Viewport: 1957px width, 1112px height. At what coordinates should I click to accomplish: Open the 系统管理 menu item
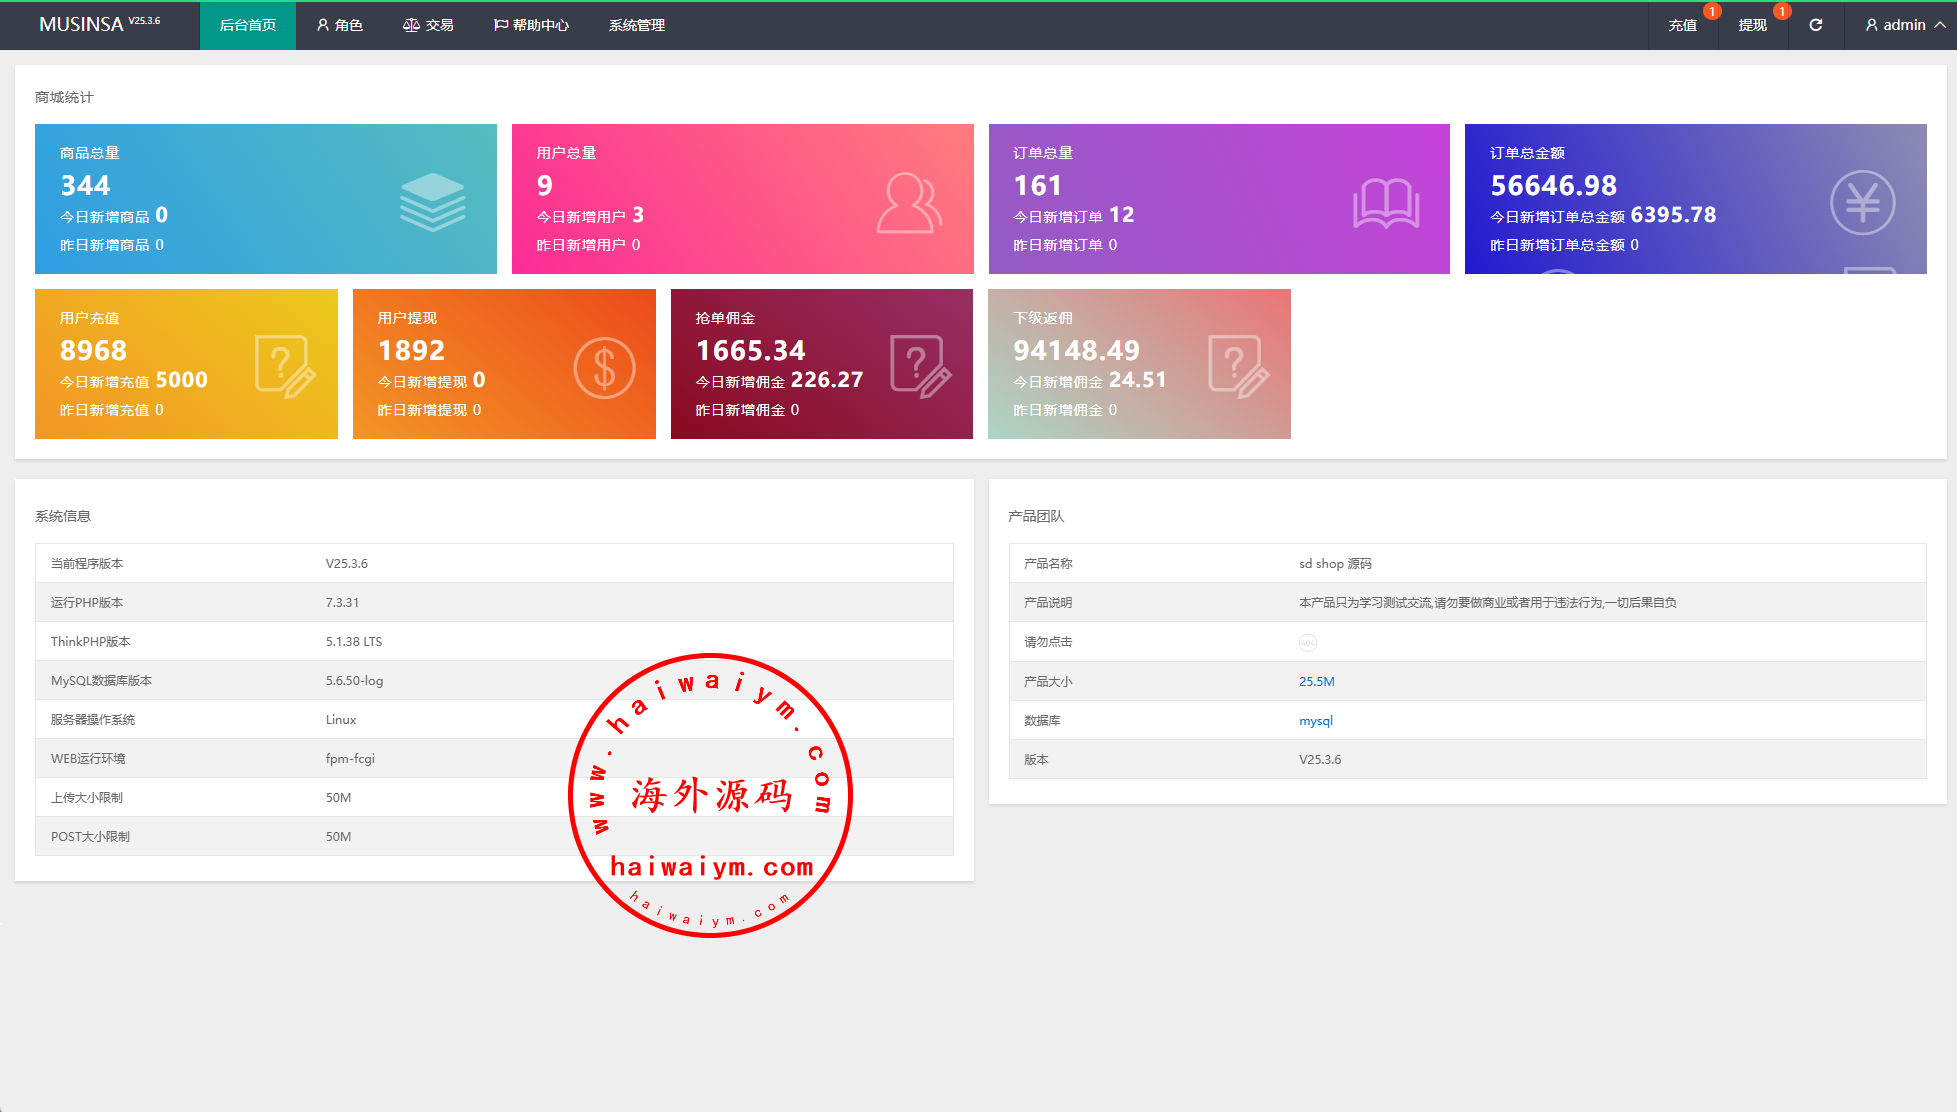[x=637, y=25]
